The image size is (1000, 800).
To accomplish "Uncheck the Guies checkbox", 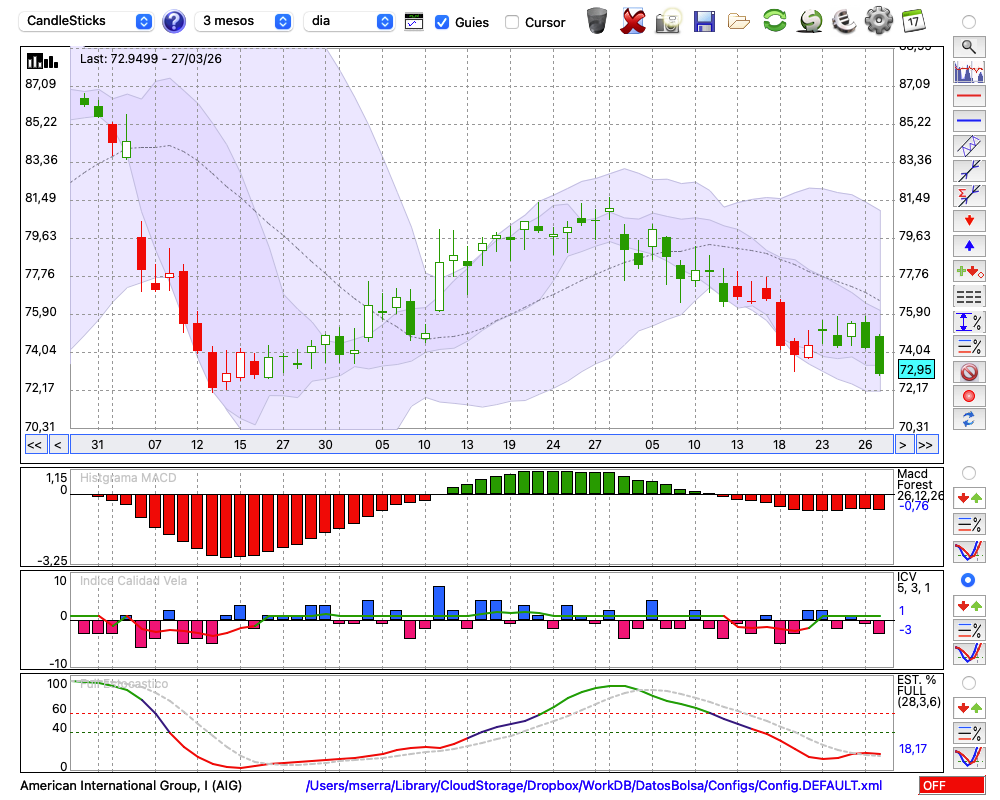I will tap(442, 22).
